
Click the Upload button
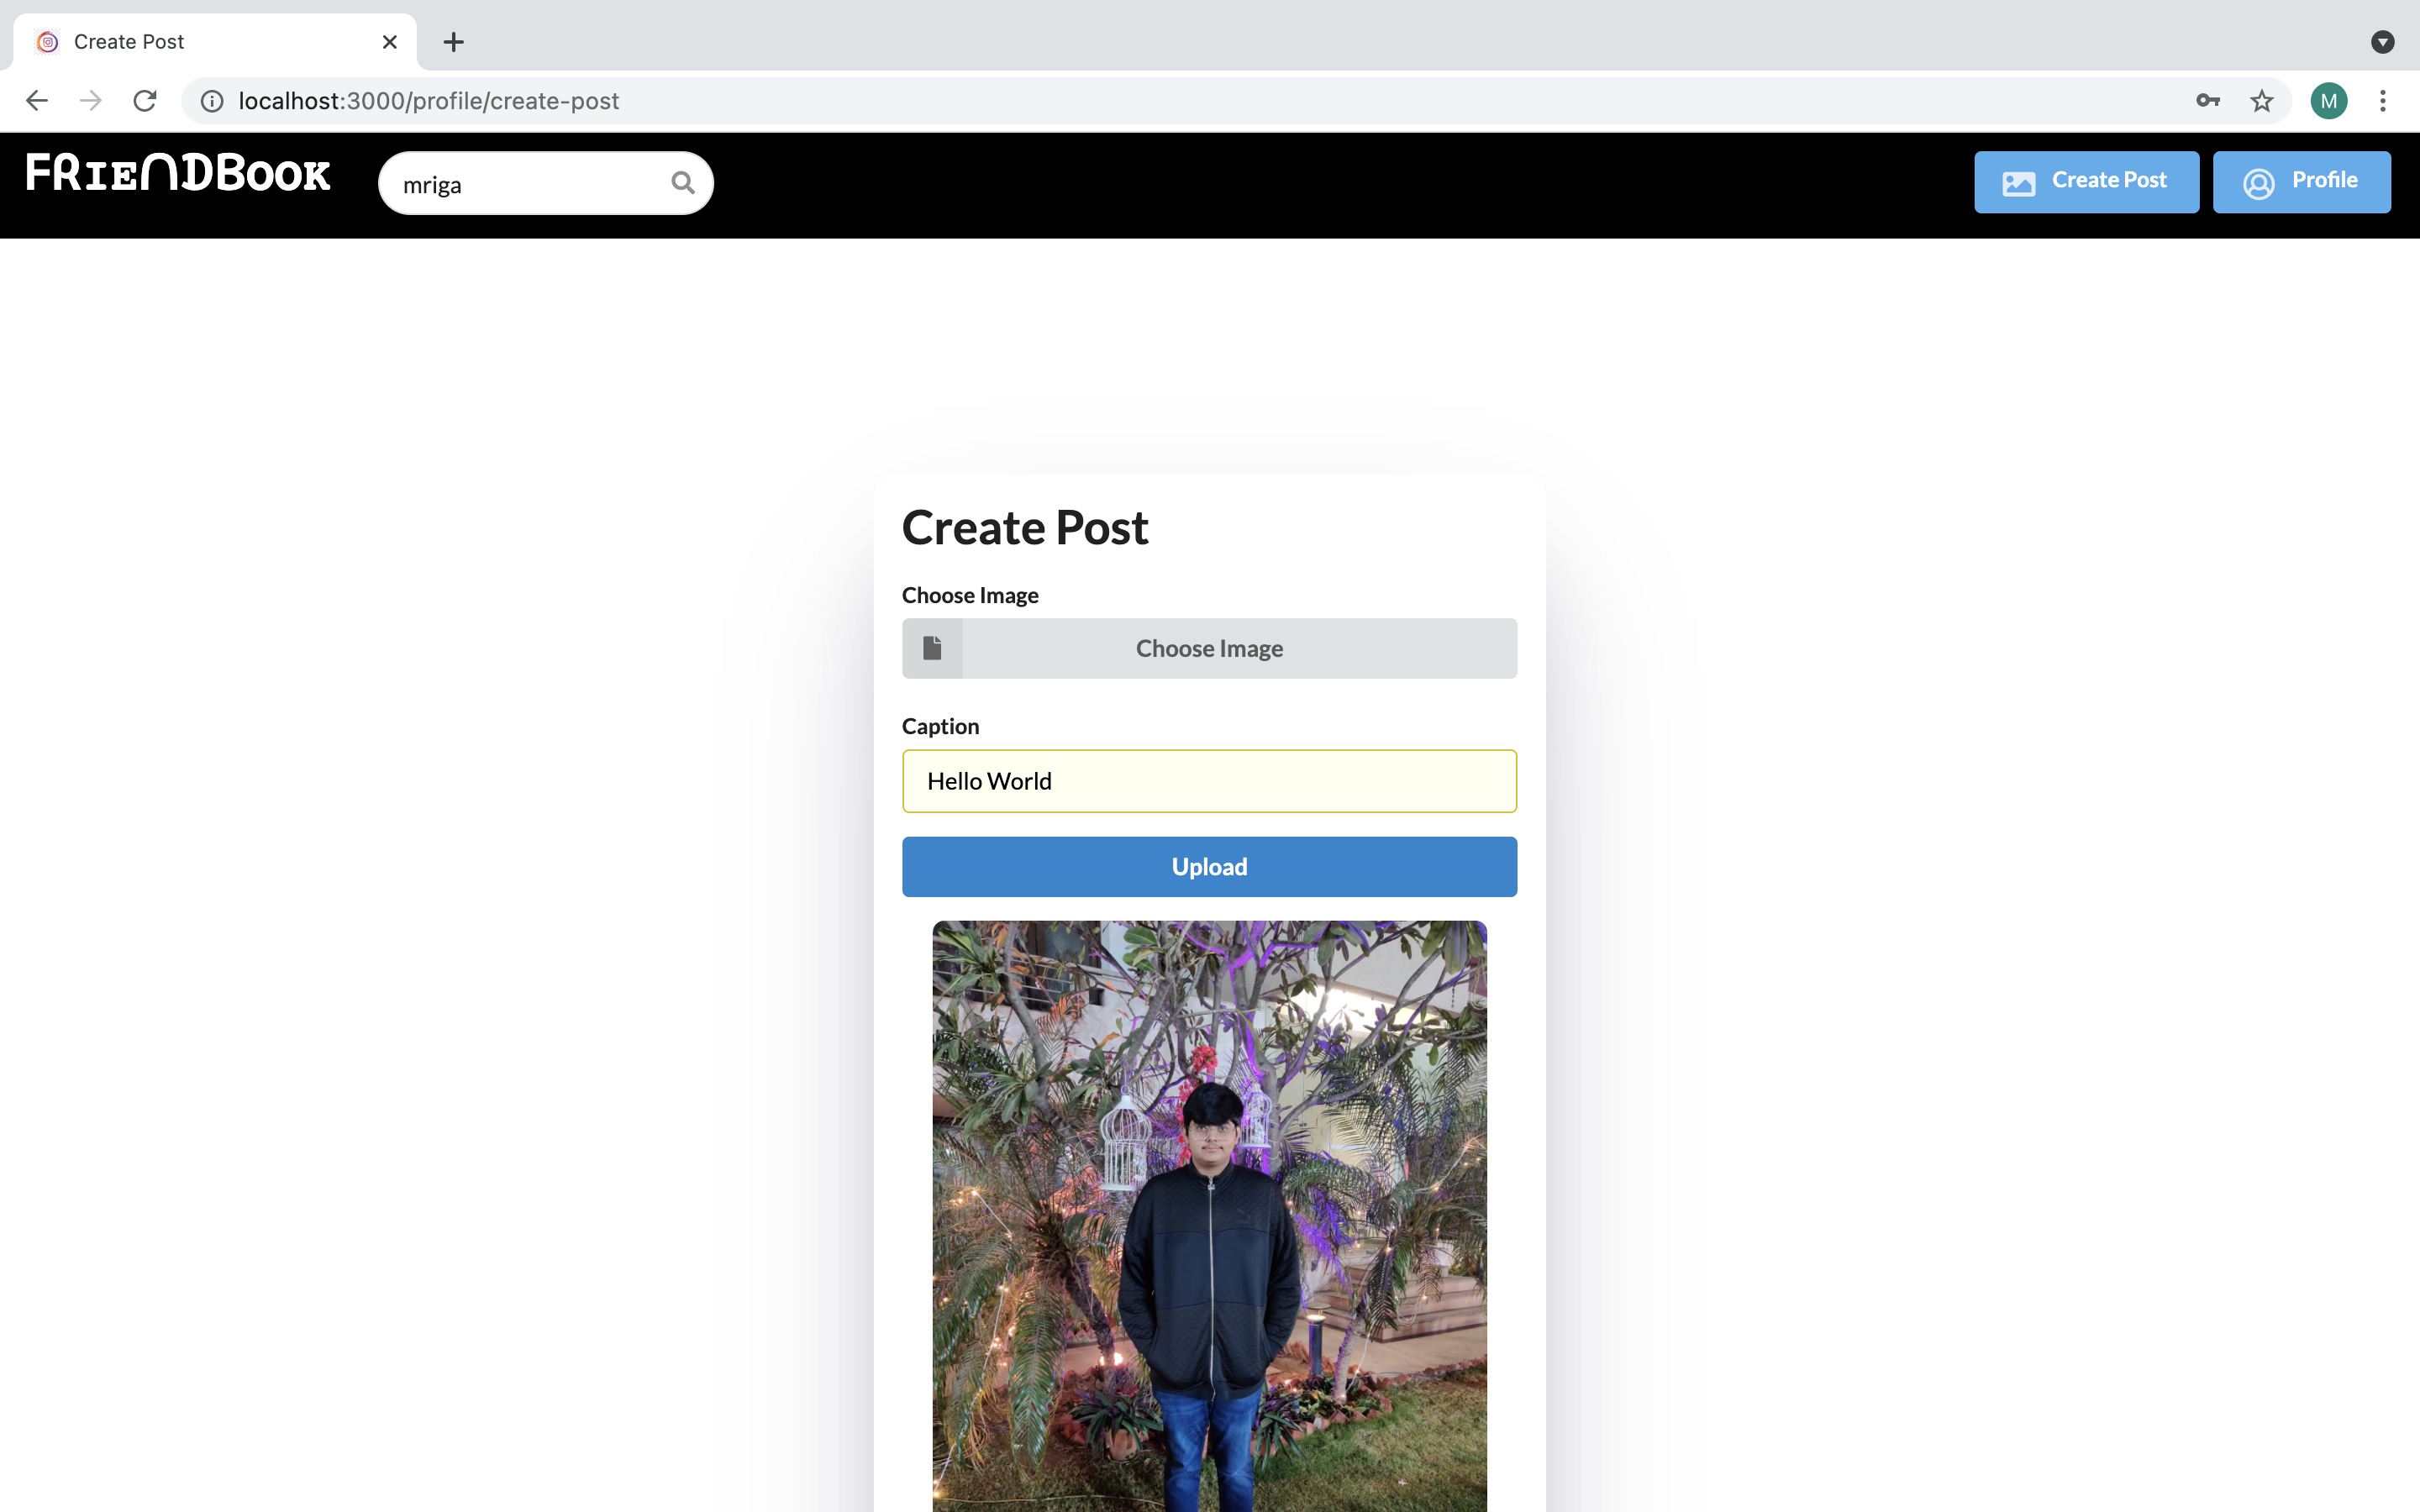tap(1209, 866)
